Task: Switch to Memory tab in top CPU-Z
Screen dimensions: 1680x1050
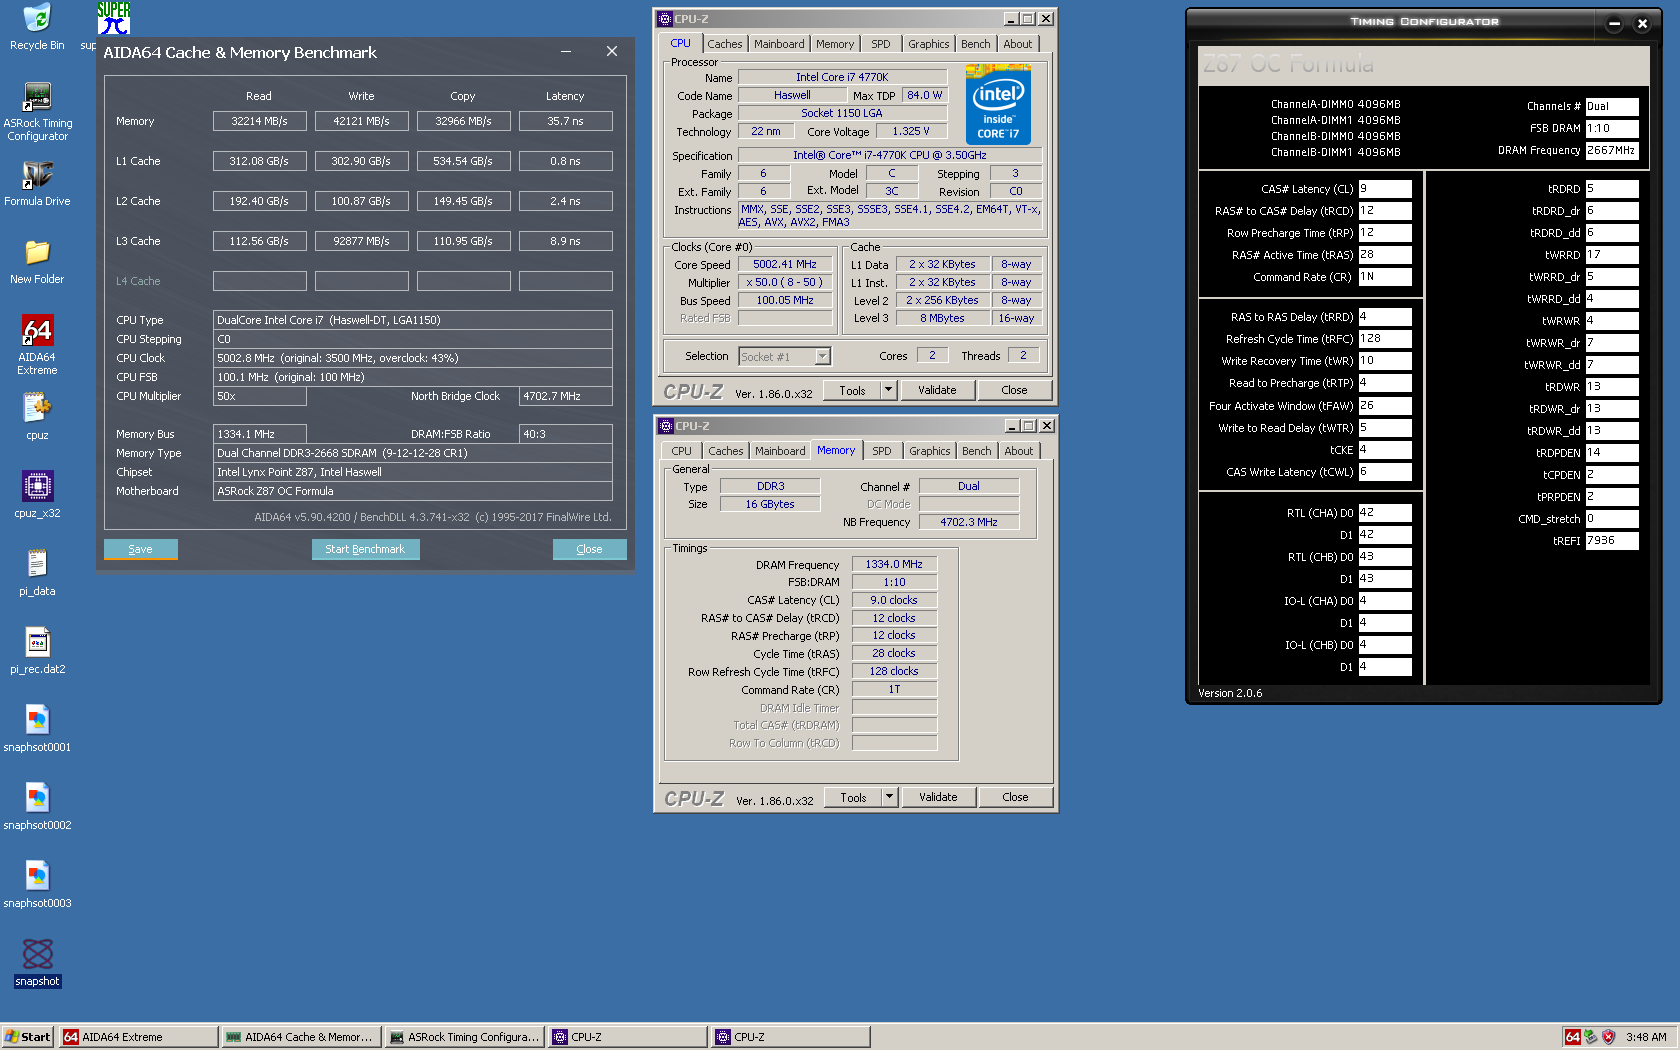Action: [x=835, y=44]
